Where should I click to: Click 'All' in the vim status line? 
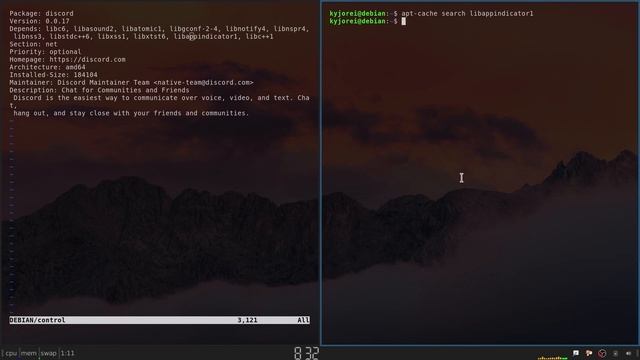[303, 320]
